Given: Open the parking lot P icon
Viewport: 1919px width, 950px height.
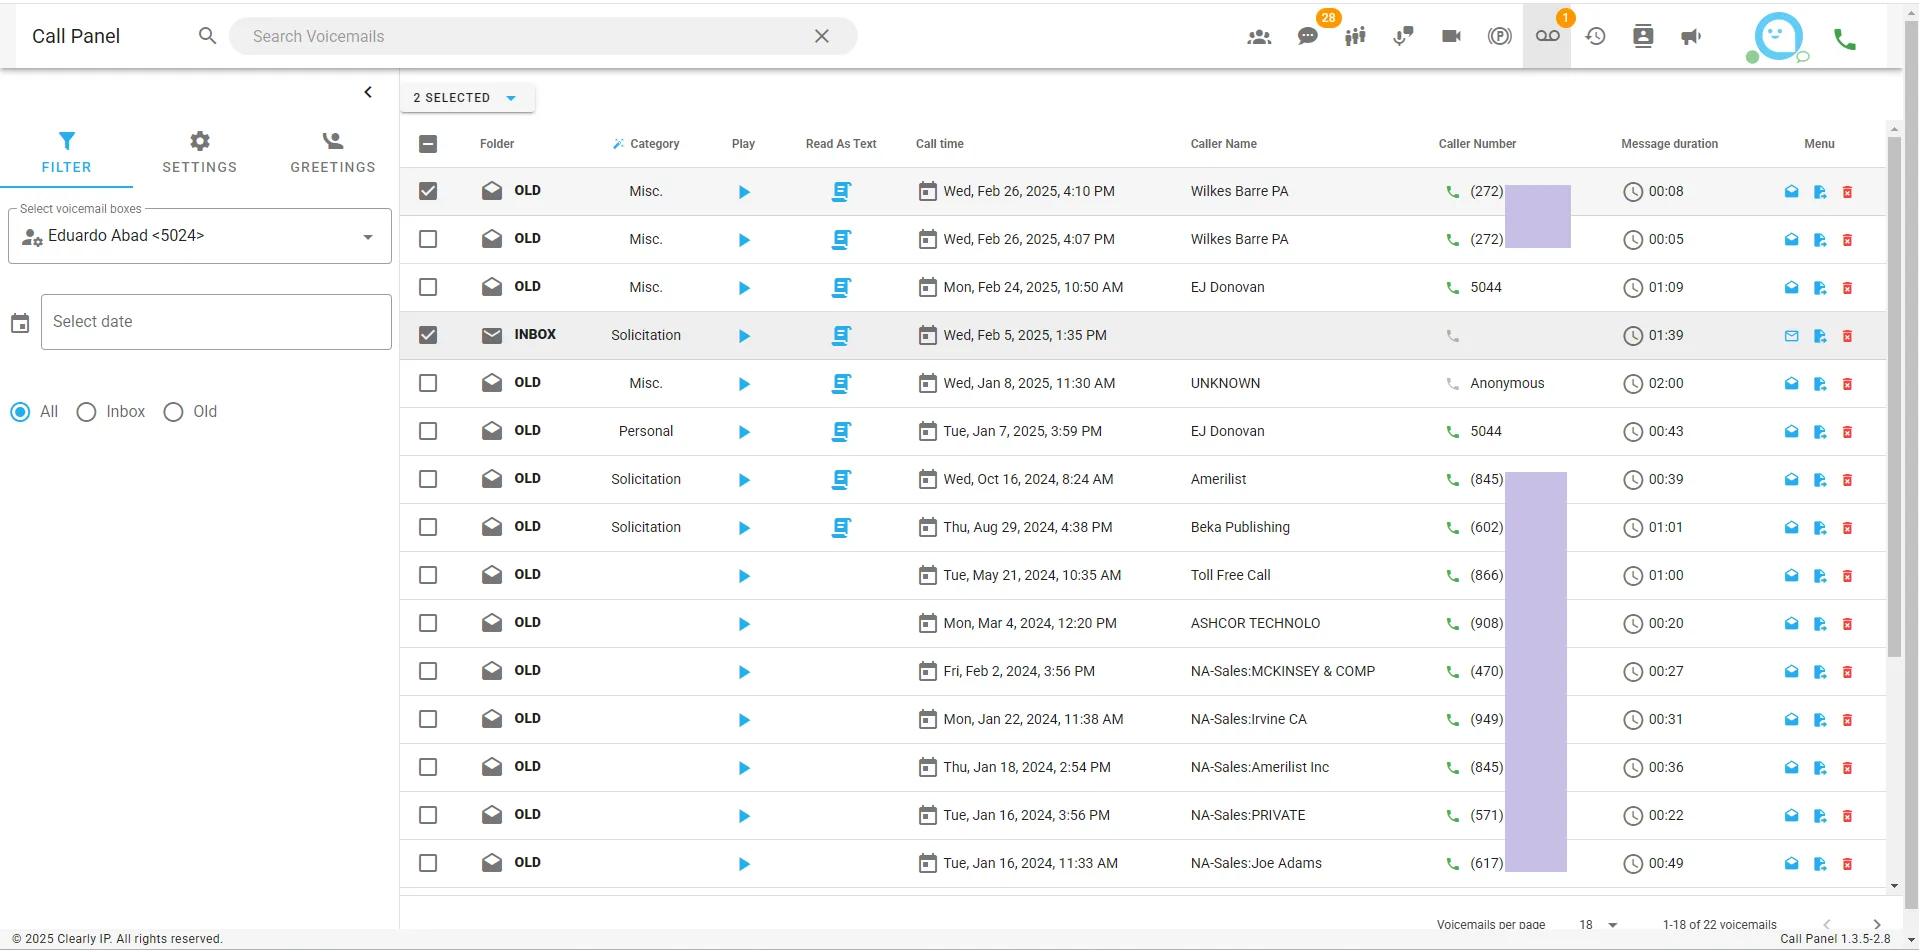Looking at the screenshot, I should click(x=1499, y=36).
